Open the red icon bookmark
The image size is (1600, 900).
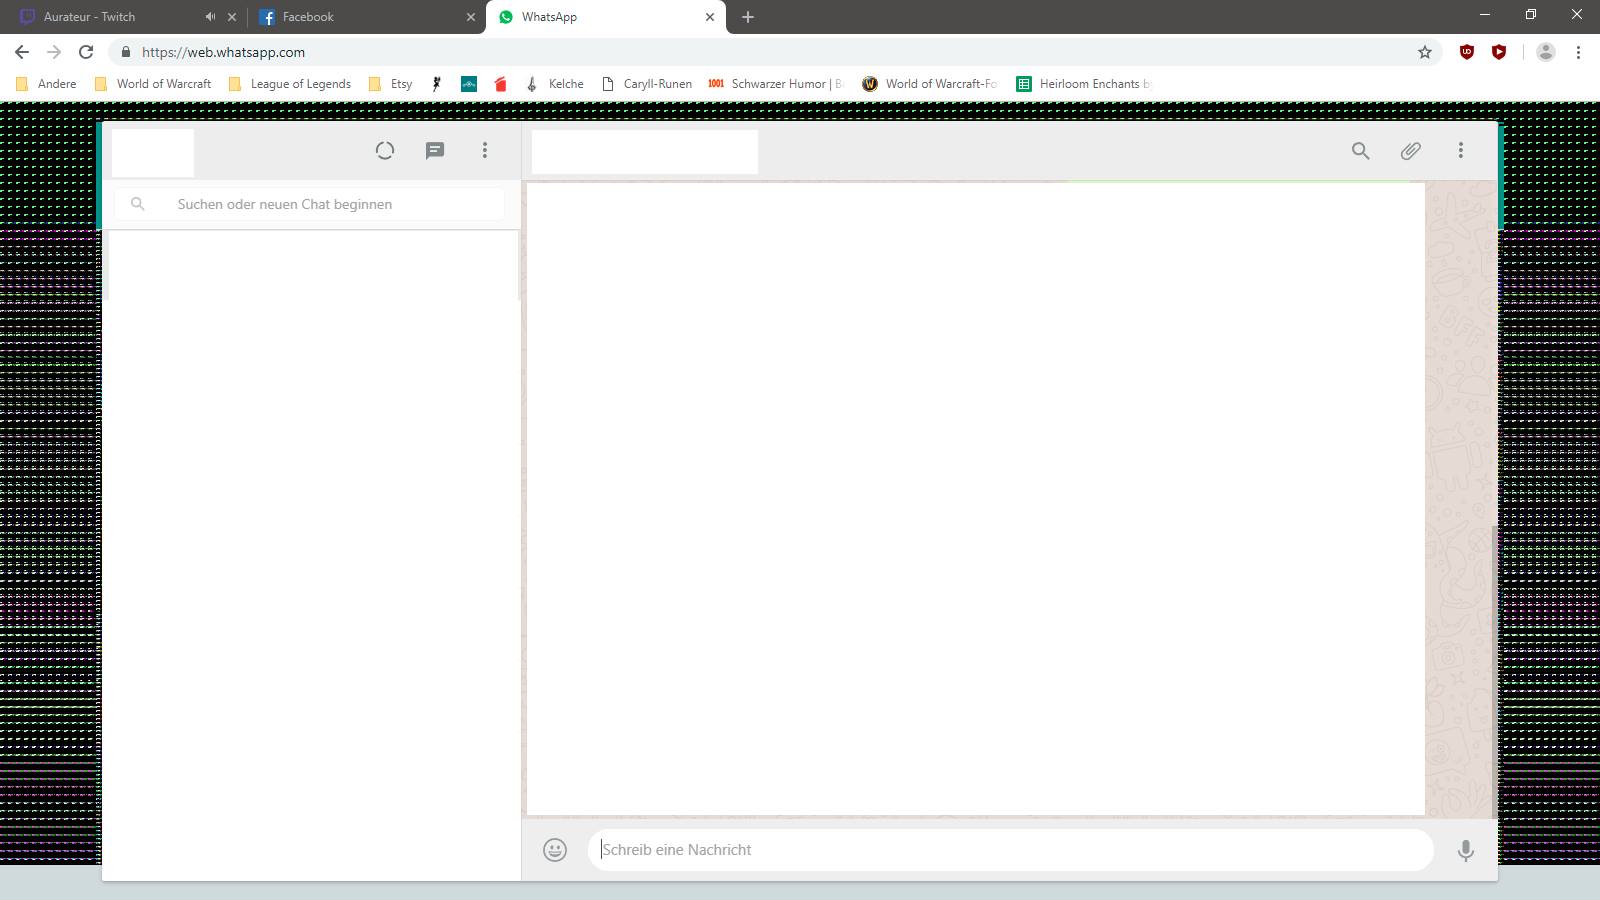501,84
